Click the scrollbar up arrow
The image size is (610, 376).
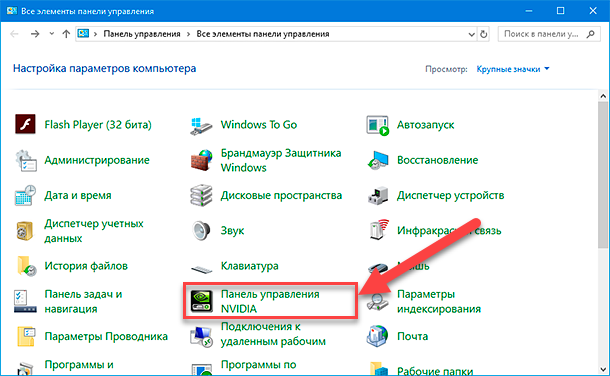[x=603, y=96]
